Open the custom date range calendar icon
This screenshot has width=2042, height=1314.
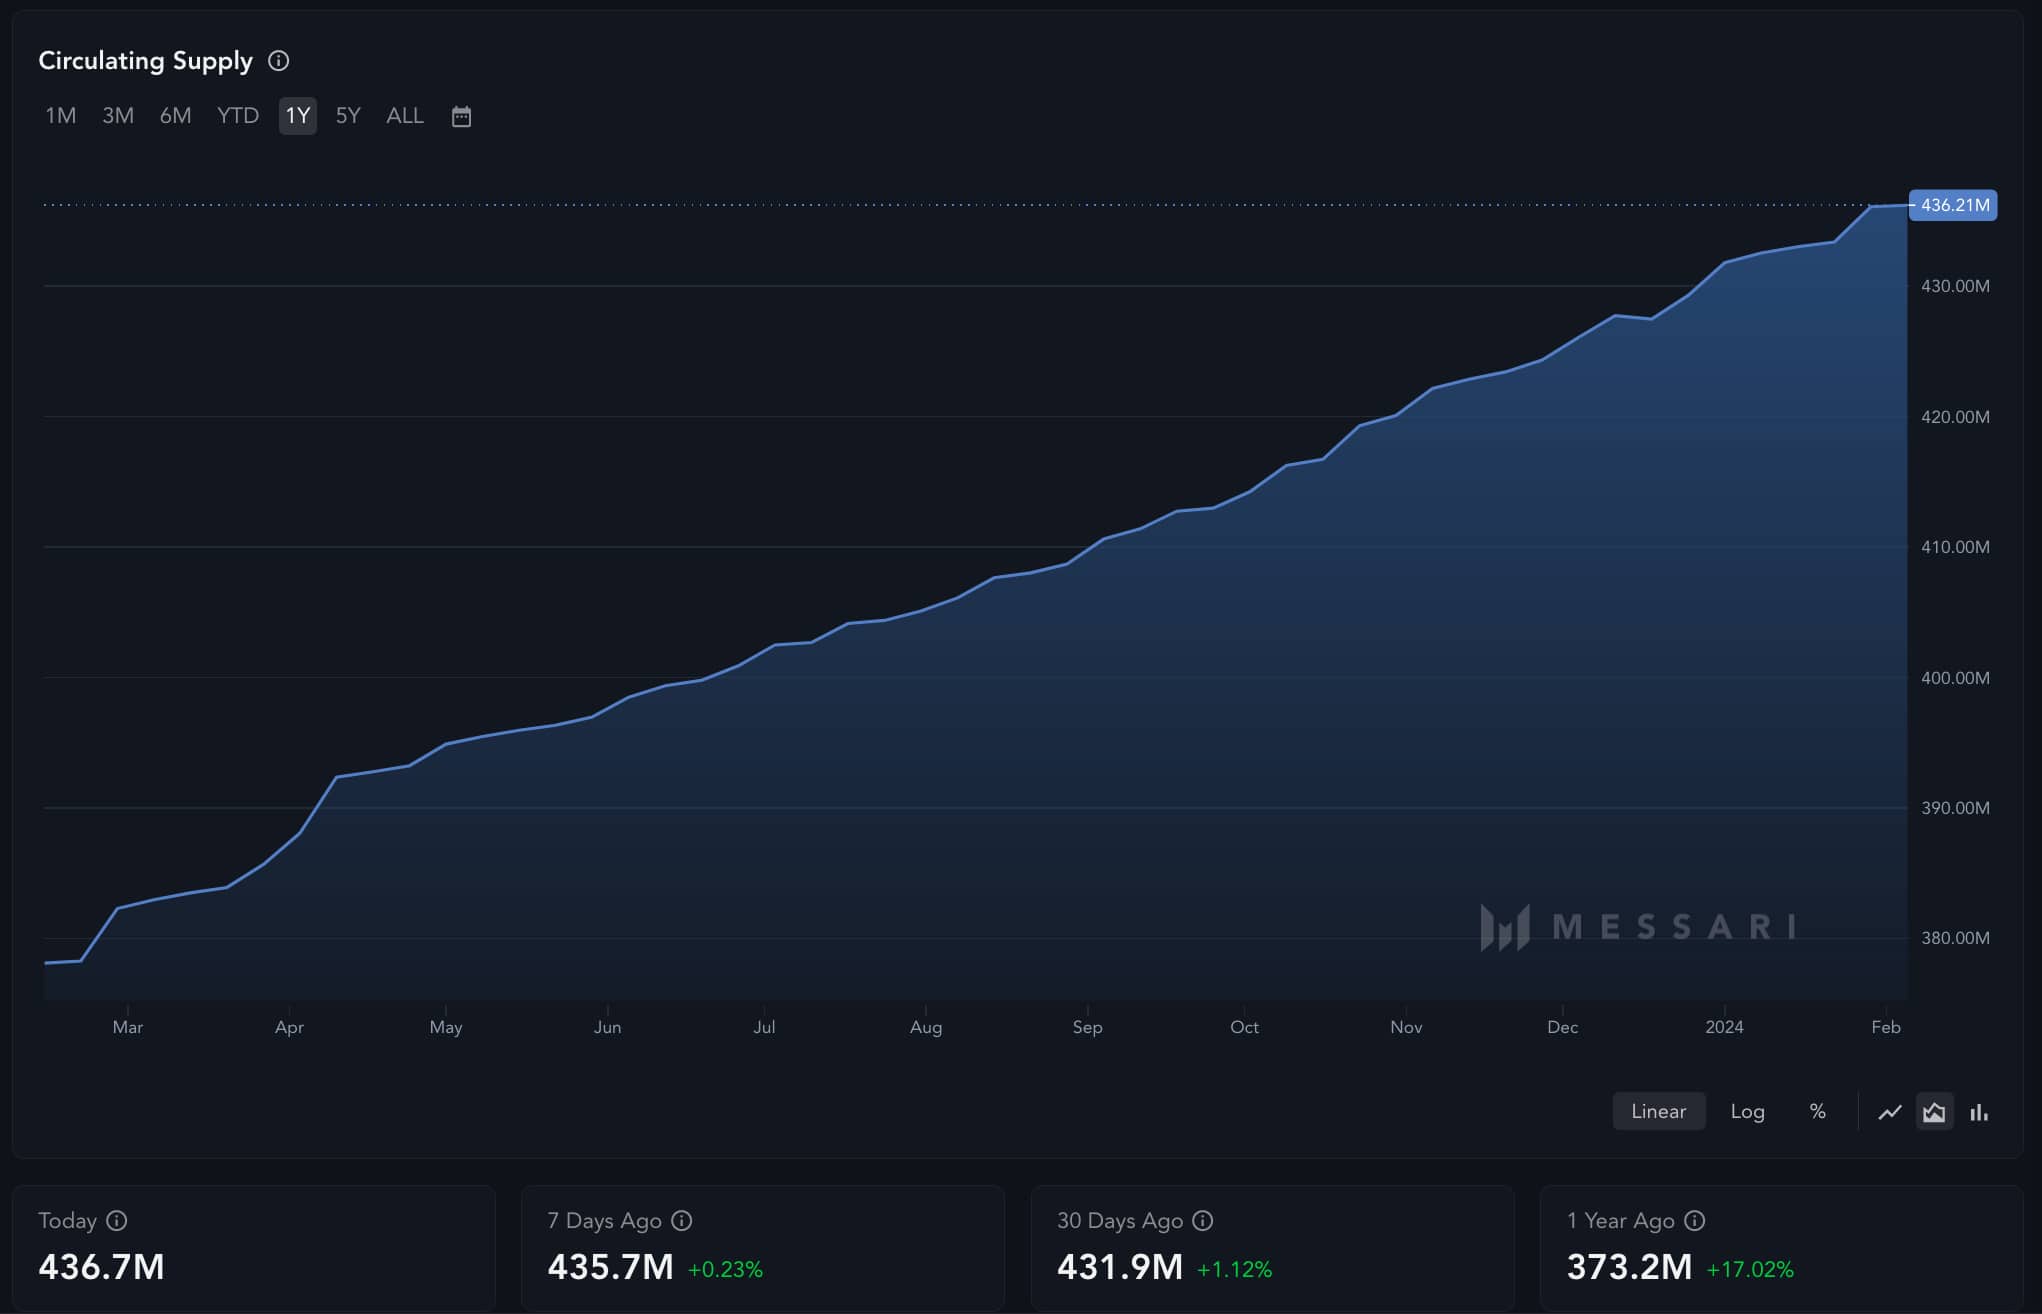coord(461,116)
